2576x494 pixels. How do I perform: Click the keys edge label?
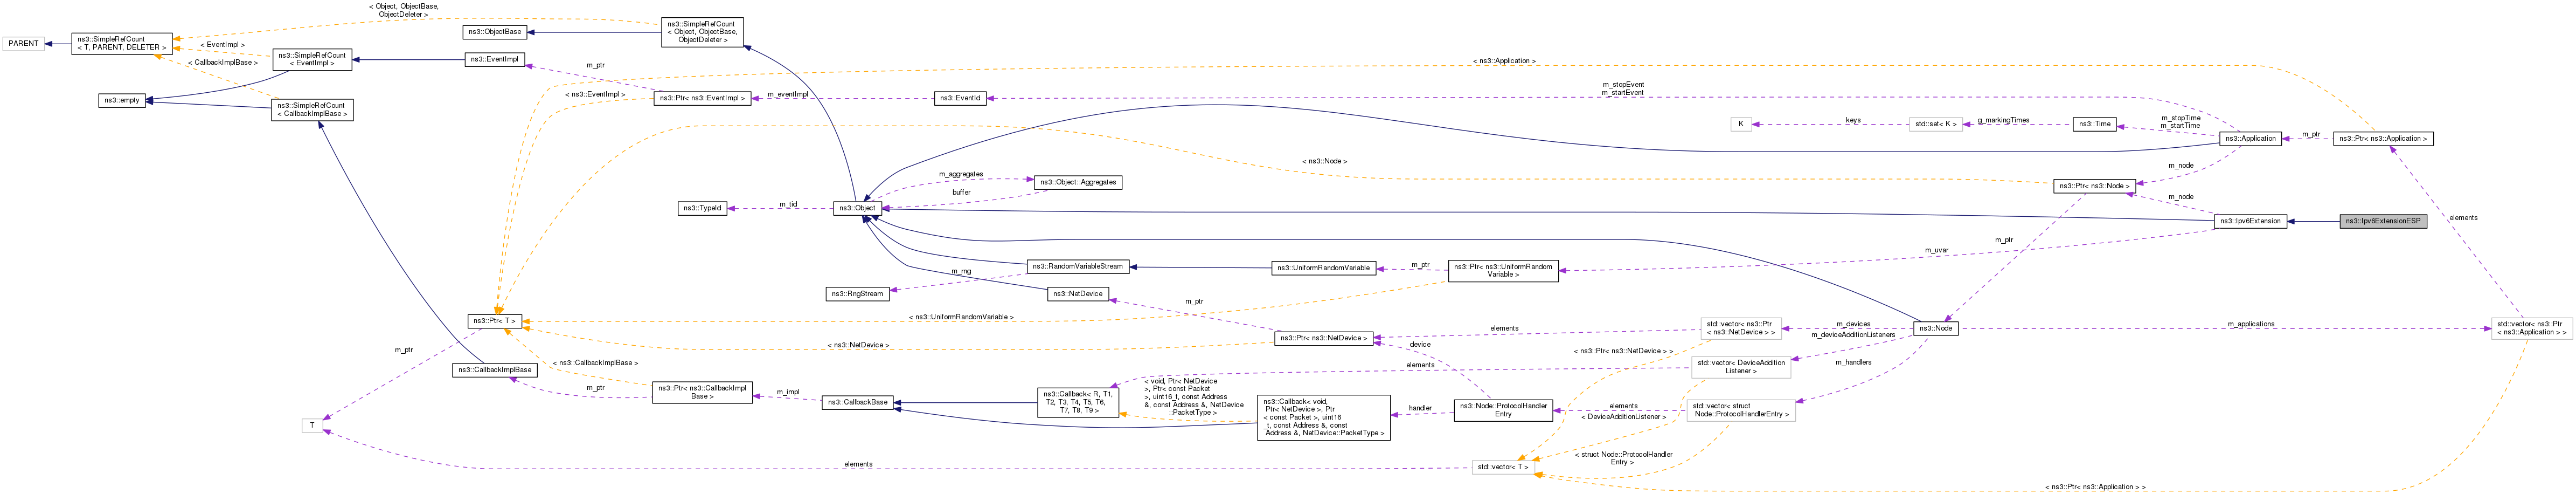coord(1853,120)
